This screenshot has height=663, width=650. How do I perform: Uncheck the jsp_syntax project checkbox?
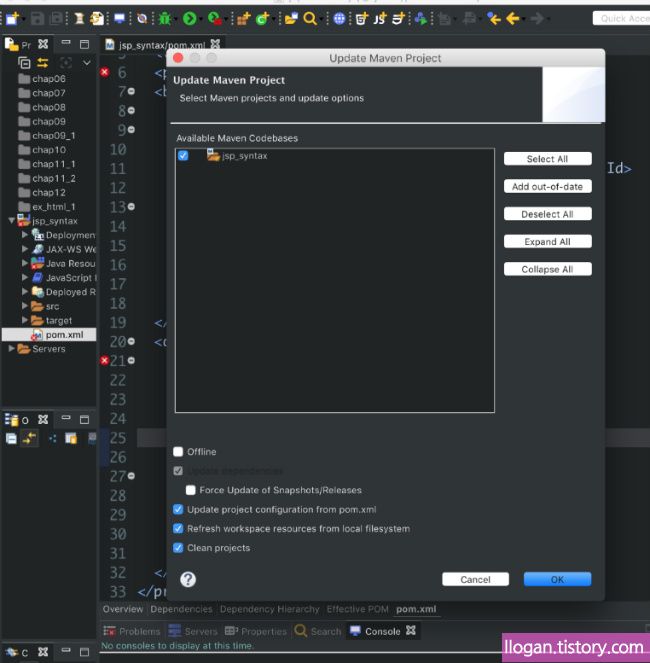click(183, 156)
